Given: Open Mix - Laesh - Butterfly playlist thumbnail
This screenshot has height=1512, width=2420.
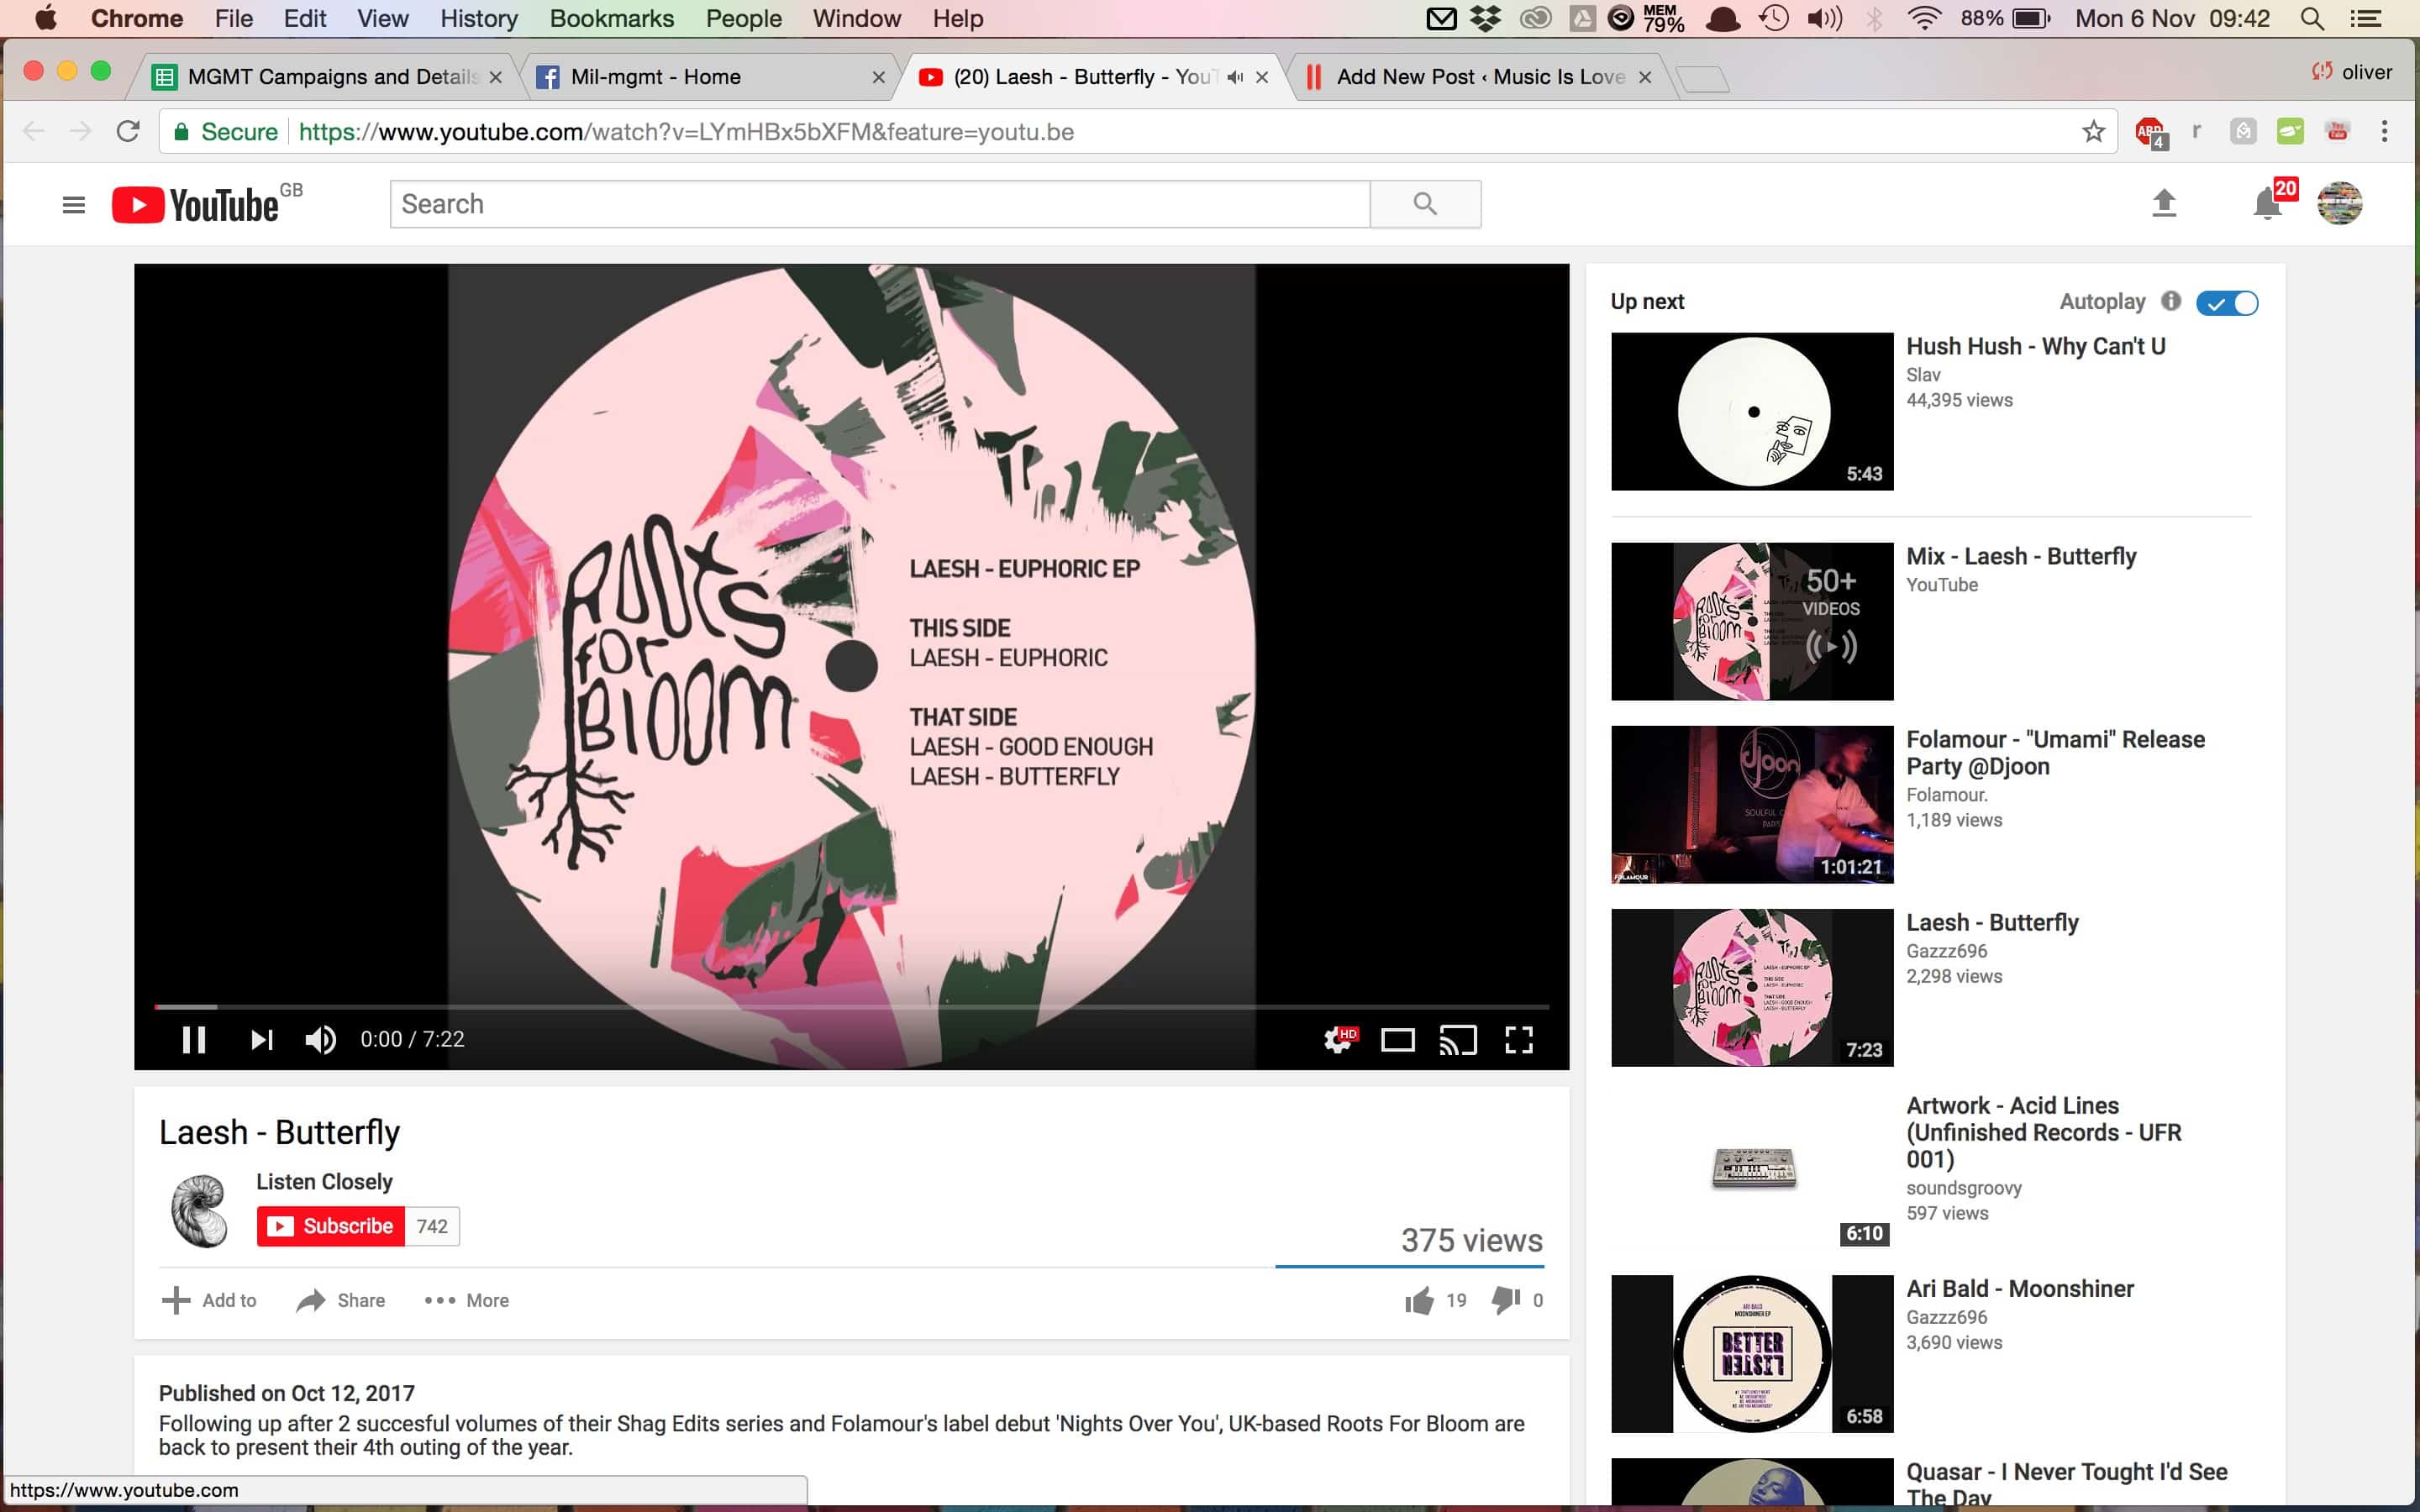Looking at the screenshot, I should click(x=1752, y=621).
